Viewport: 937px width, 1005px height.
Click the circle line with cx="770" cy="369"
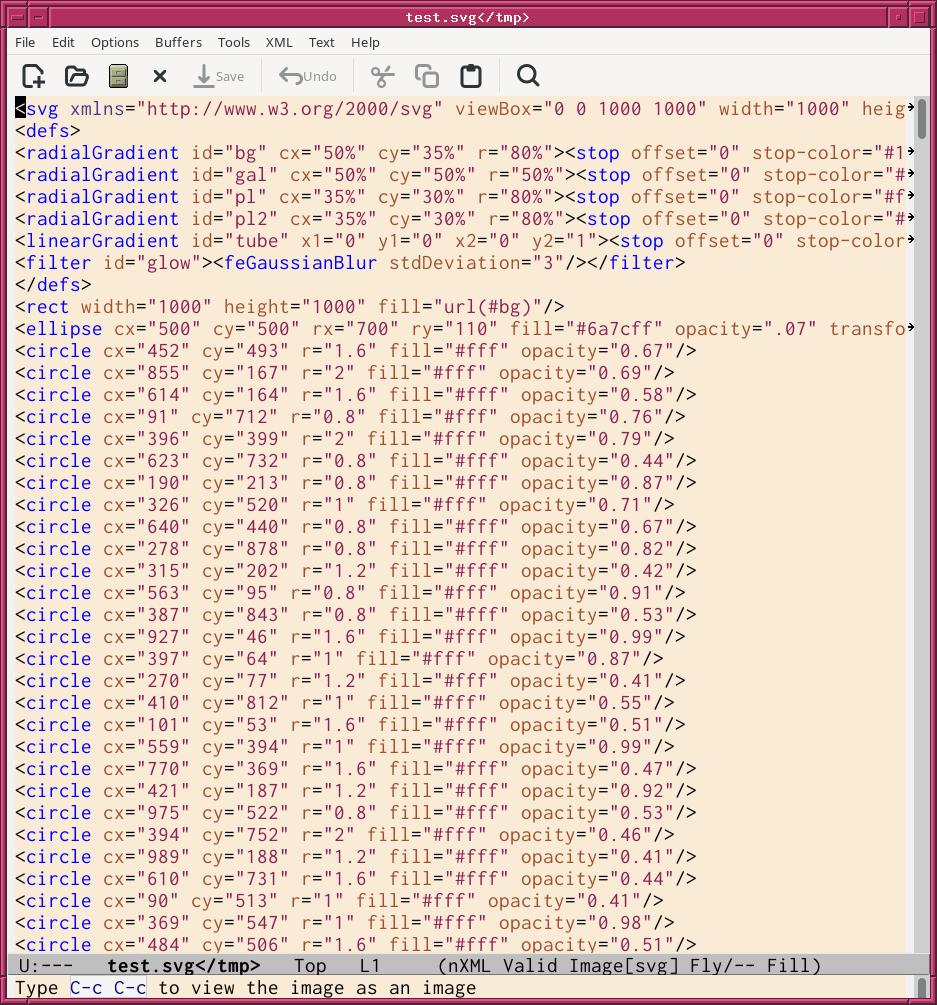pyautogui.click(x=356, y=768)
